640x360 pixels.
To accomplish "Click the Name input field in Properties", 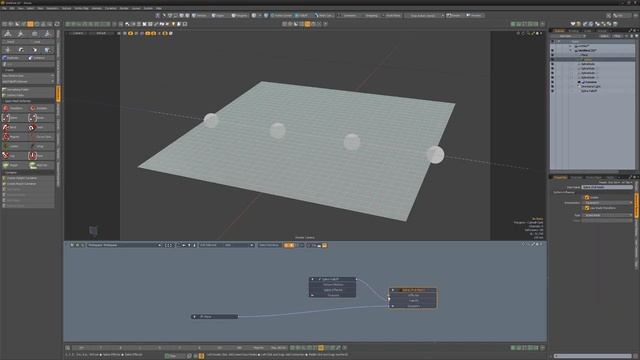I will coord(607,187).
